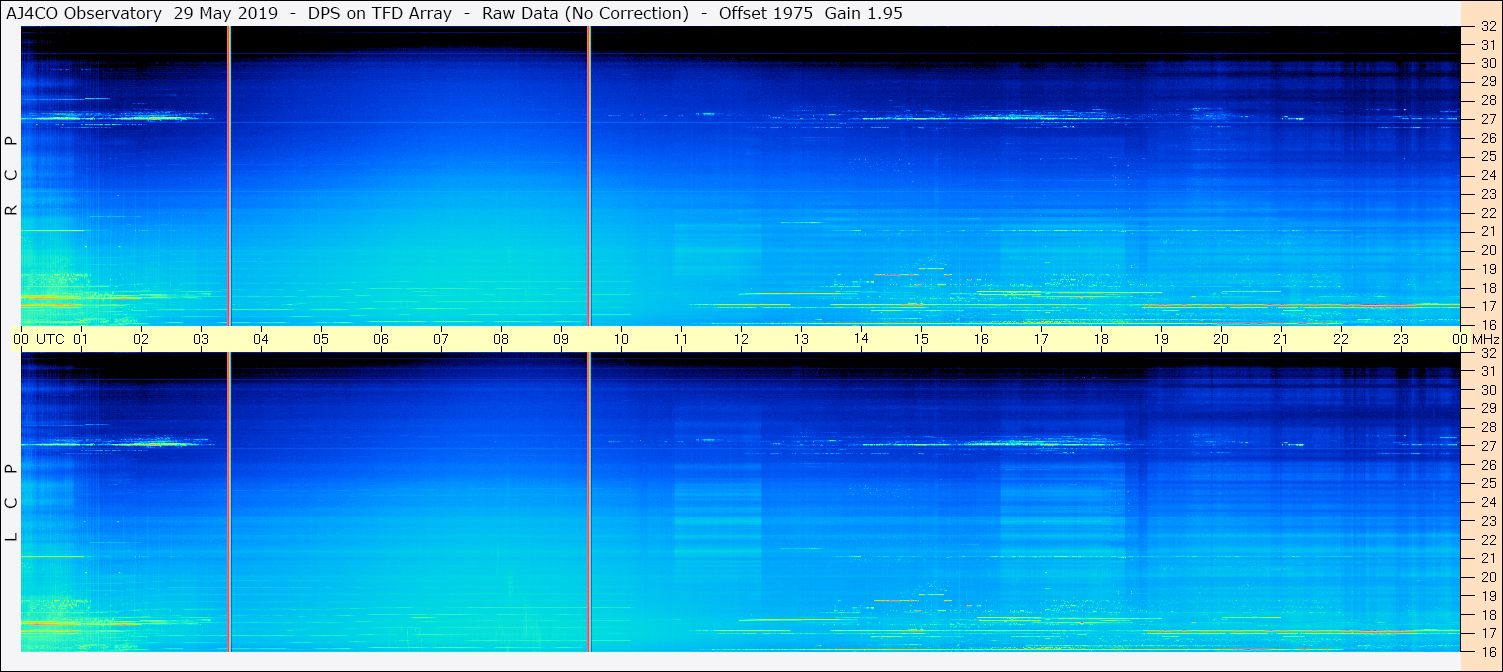Screen dimensions: 1503x672
Task: Select LCP panel's "29" MHz label
Action: (x=1488, y=409)
